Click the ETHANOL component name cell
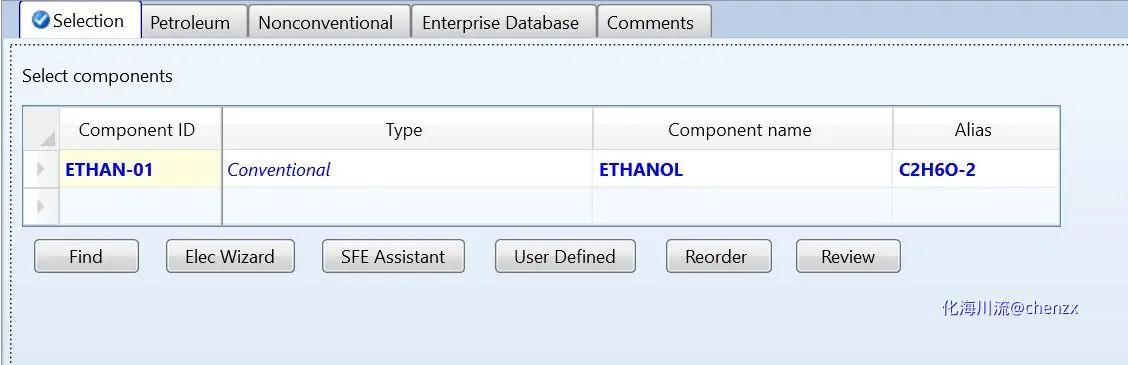The image size is (1128, 365). click(742, 169)
